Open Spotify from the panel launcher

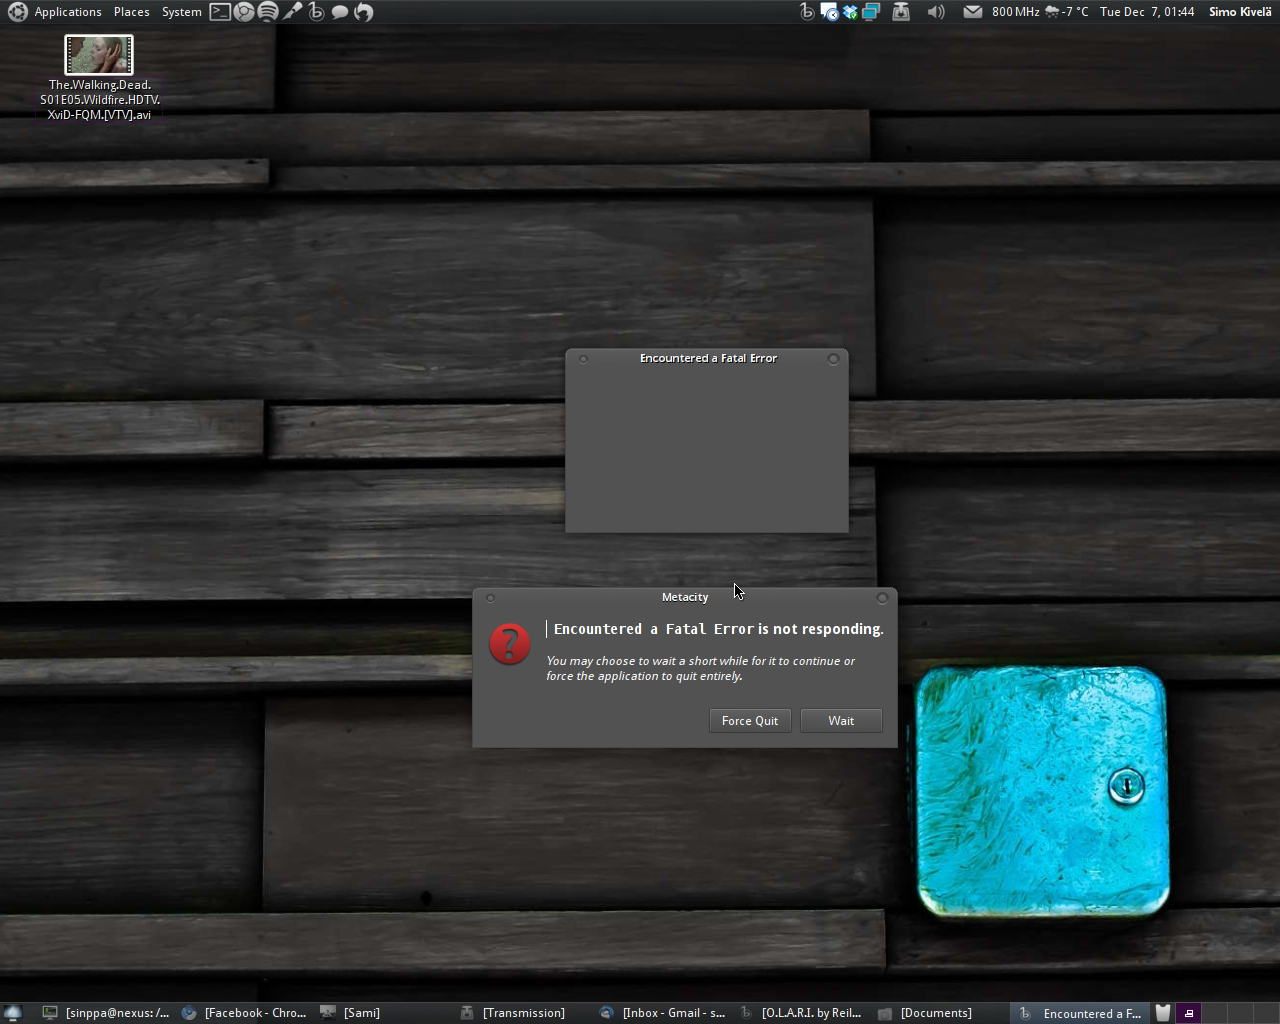click(x=268, y=12)
